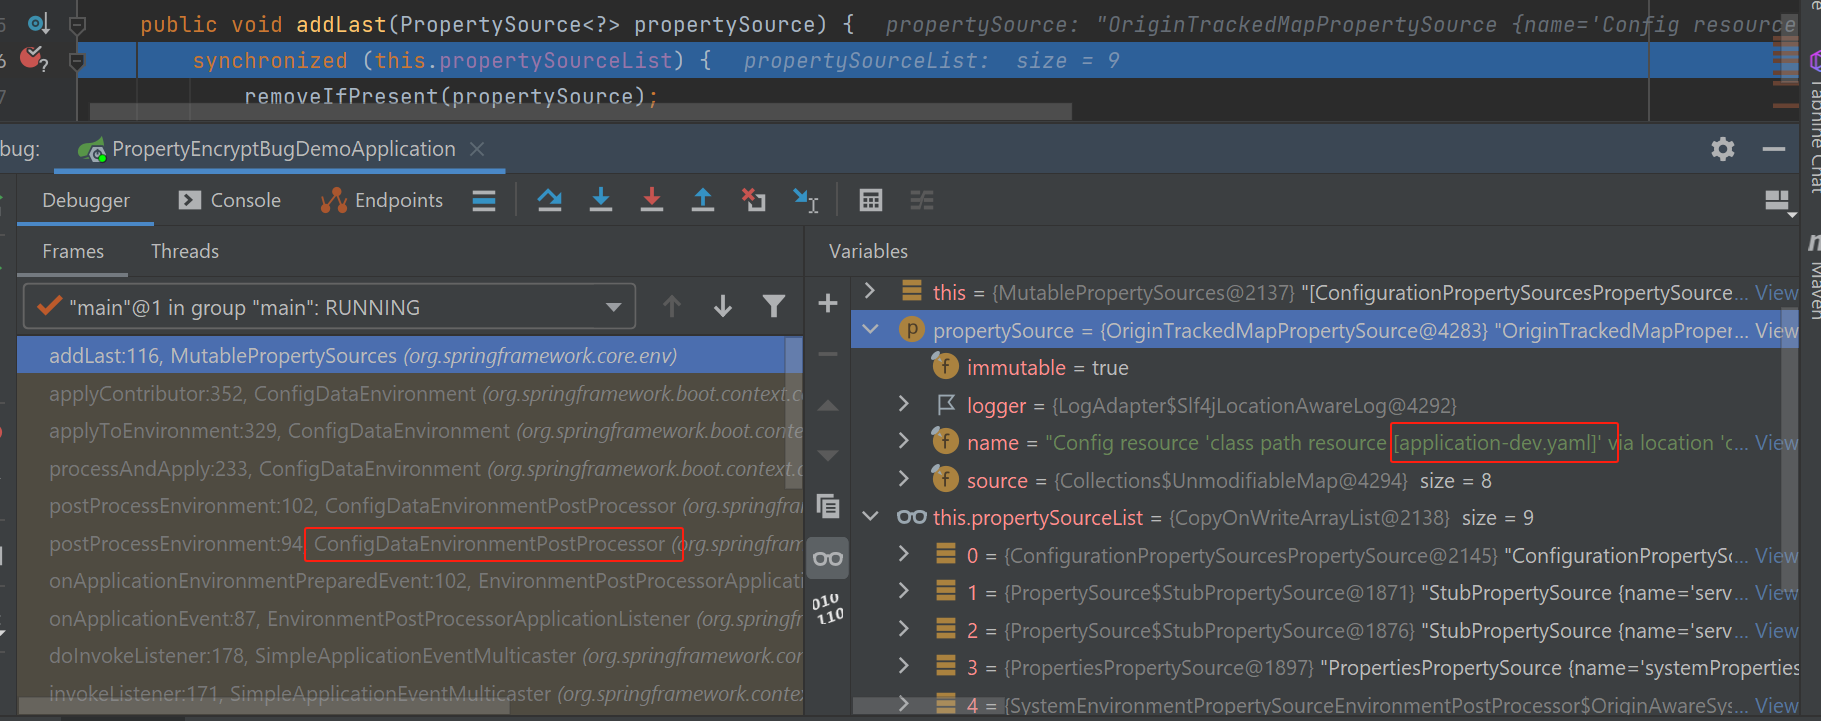The image size is (1821, 721).
Task: Click the copy watches icon
Action: [828, 506]
